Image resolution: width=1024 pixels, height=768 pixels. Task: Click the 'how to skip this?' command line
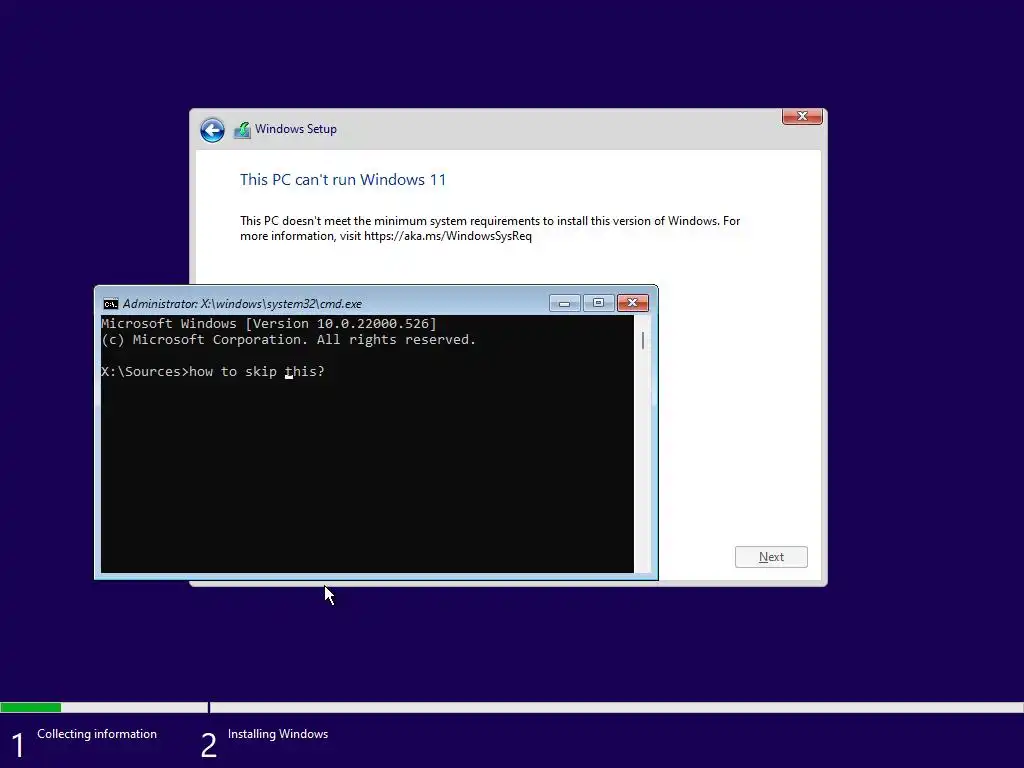(x=213, y=372)
